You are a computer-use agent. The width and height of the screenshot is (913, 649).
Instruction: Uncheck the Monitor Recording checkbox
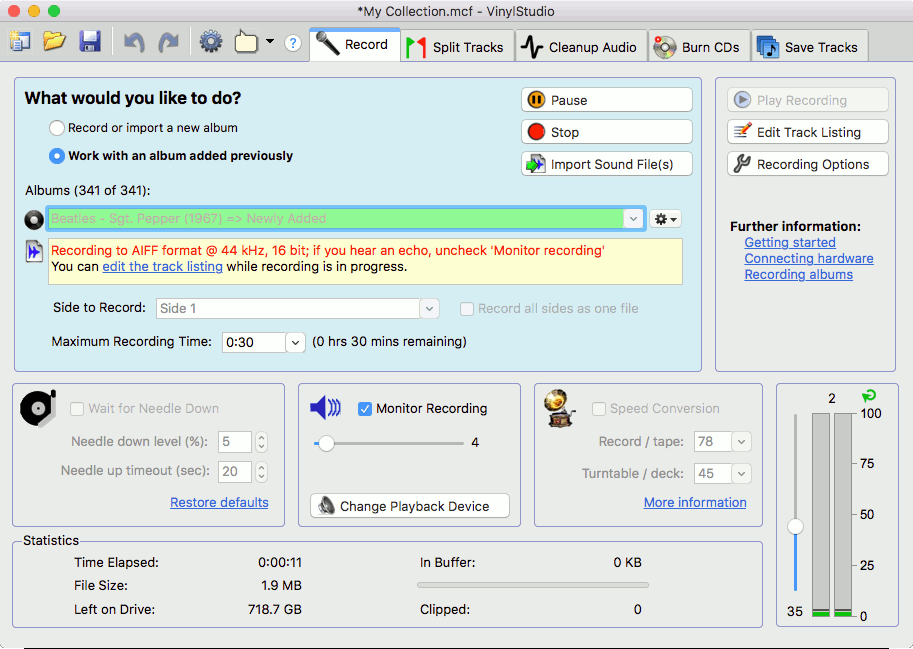pyautogui.click(x=365, y=409)
